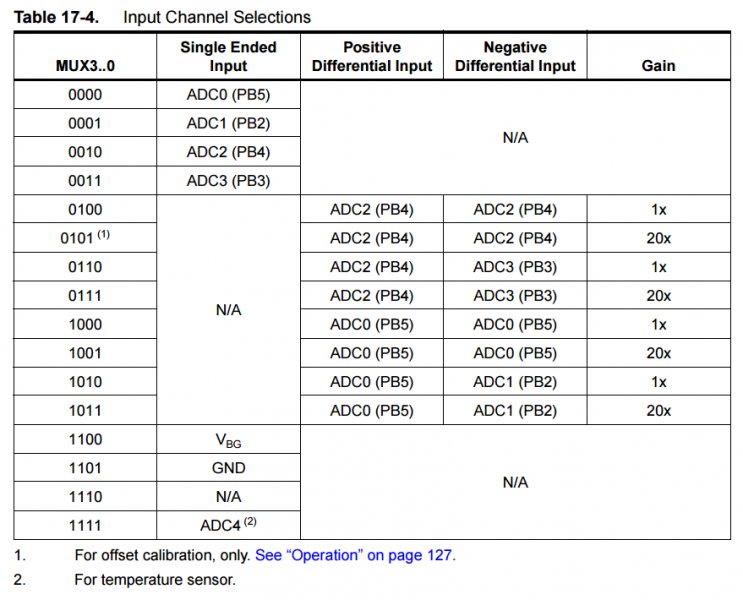Image resolution: width=743 pixels, height=600 pixels.
Task: Click the "ADC3 (PB3)" cell in row 0011
Action: point(228,181)
